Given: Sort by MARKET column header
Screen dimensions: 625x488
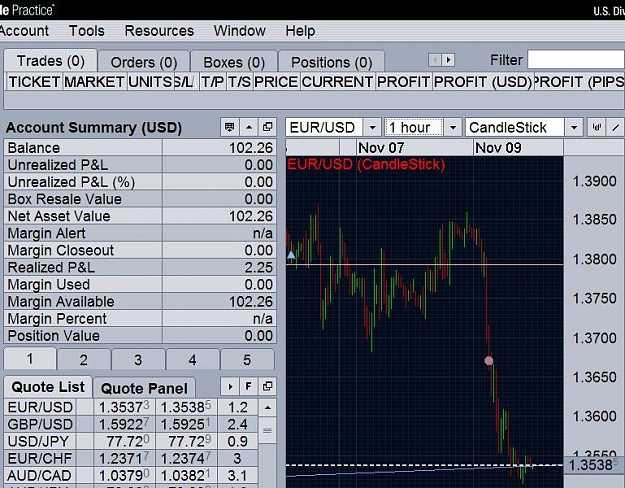Looking at the screenshot, I should click(x=94, y=82).
